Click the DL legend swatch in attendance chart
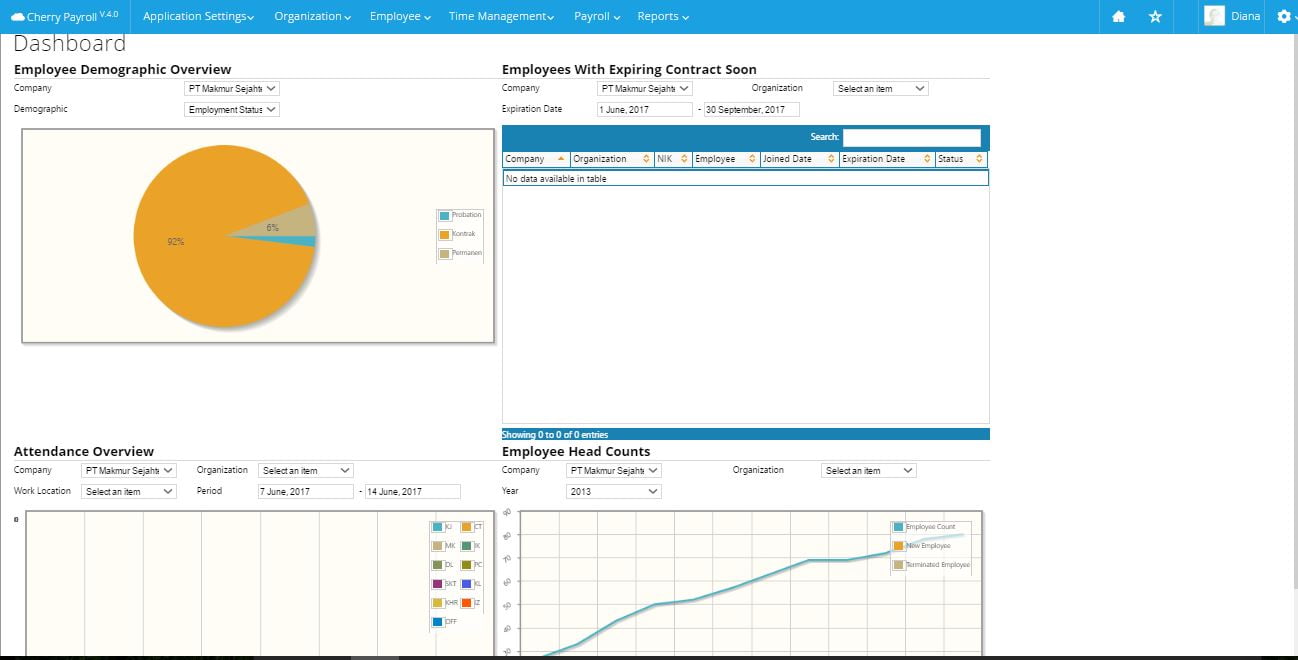The width and height of the screenshot is (1298, 660). coord(438,565)
